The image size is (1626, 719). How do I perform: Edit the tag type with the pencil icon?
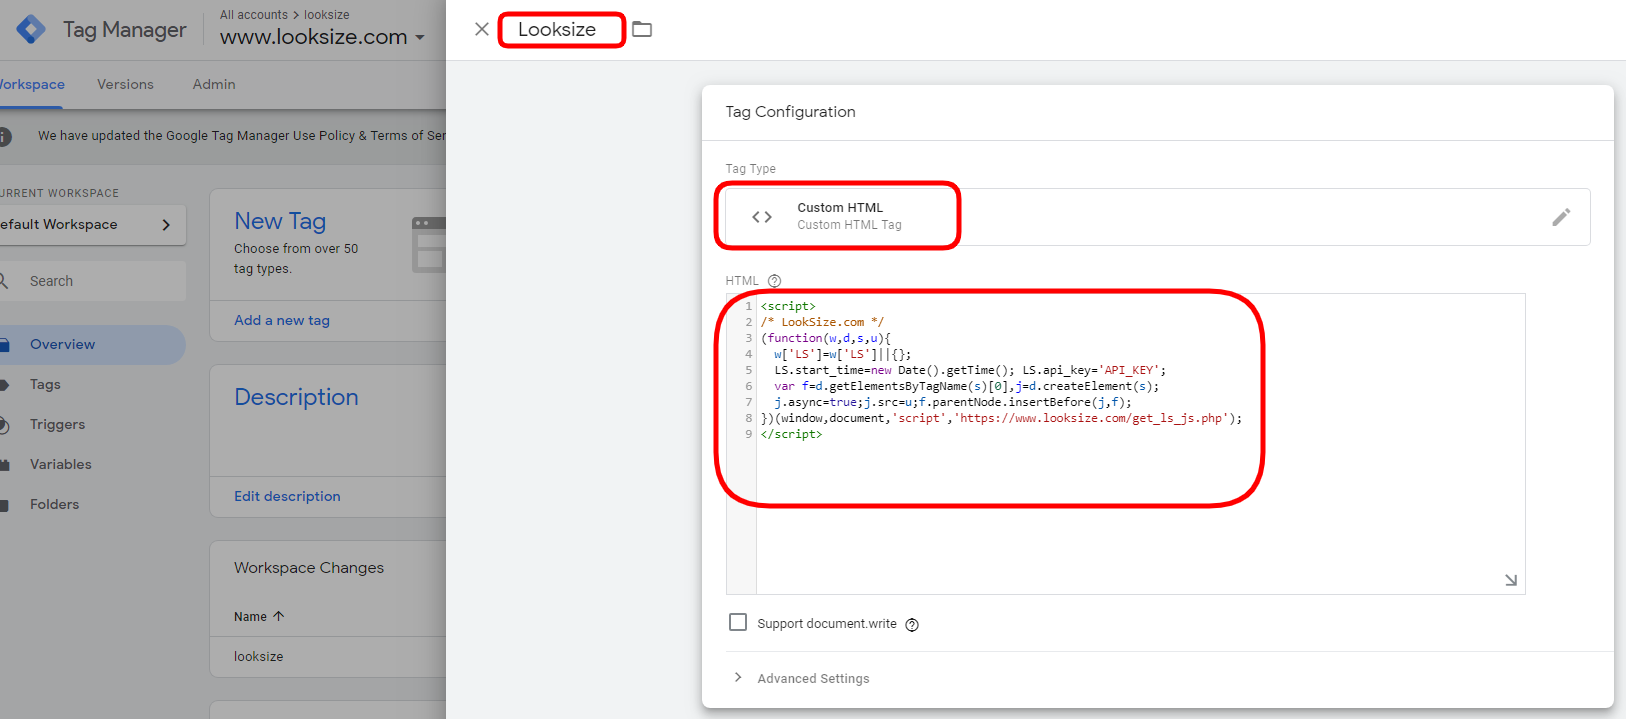pos(1561,217)
